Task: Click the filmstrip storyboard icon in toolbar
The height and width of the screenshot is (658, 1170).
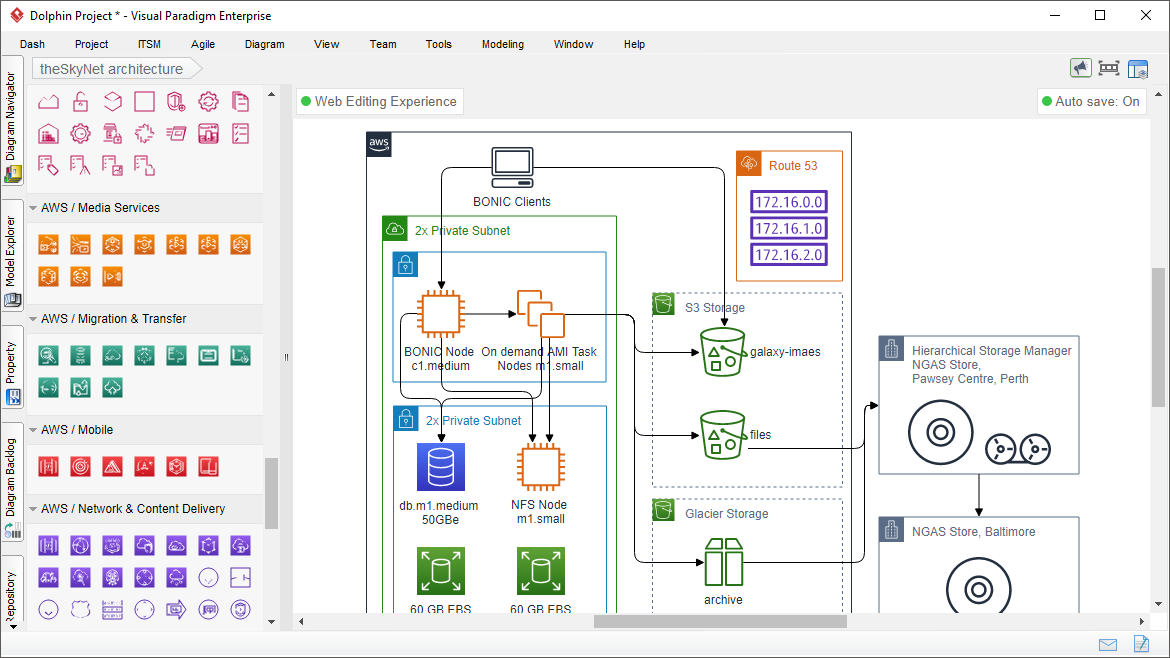Action: (1108, 67)
